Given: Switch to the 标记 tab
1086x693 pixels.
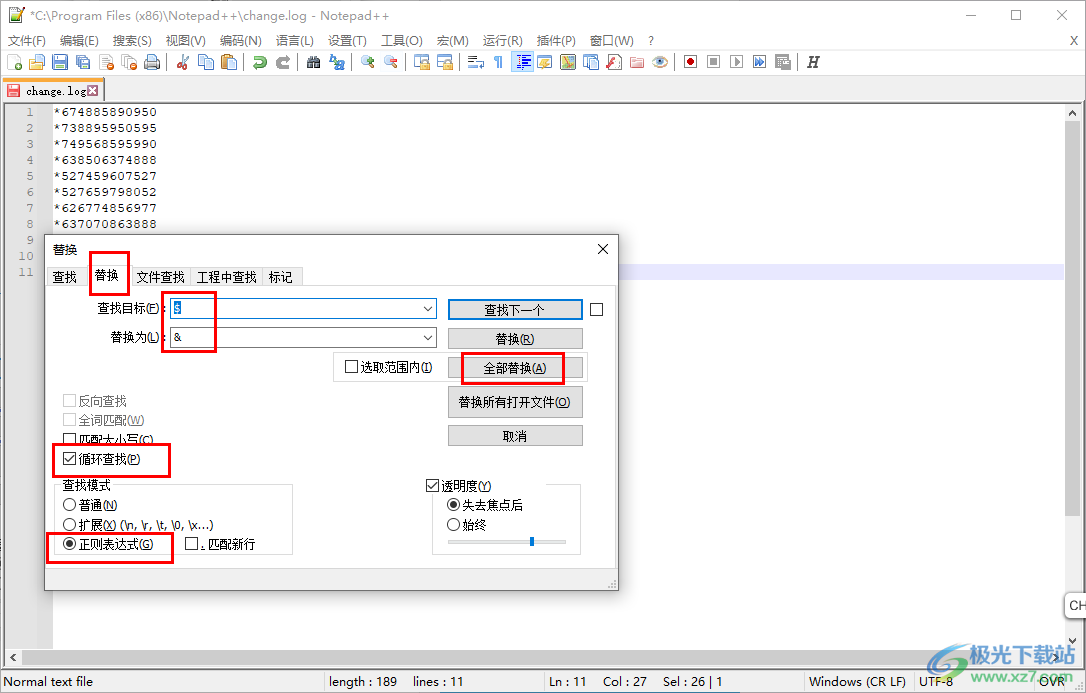Looking at the screenshot, I should pyautogui.click(x=281, y=277).
